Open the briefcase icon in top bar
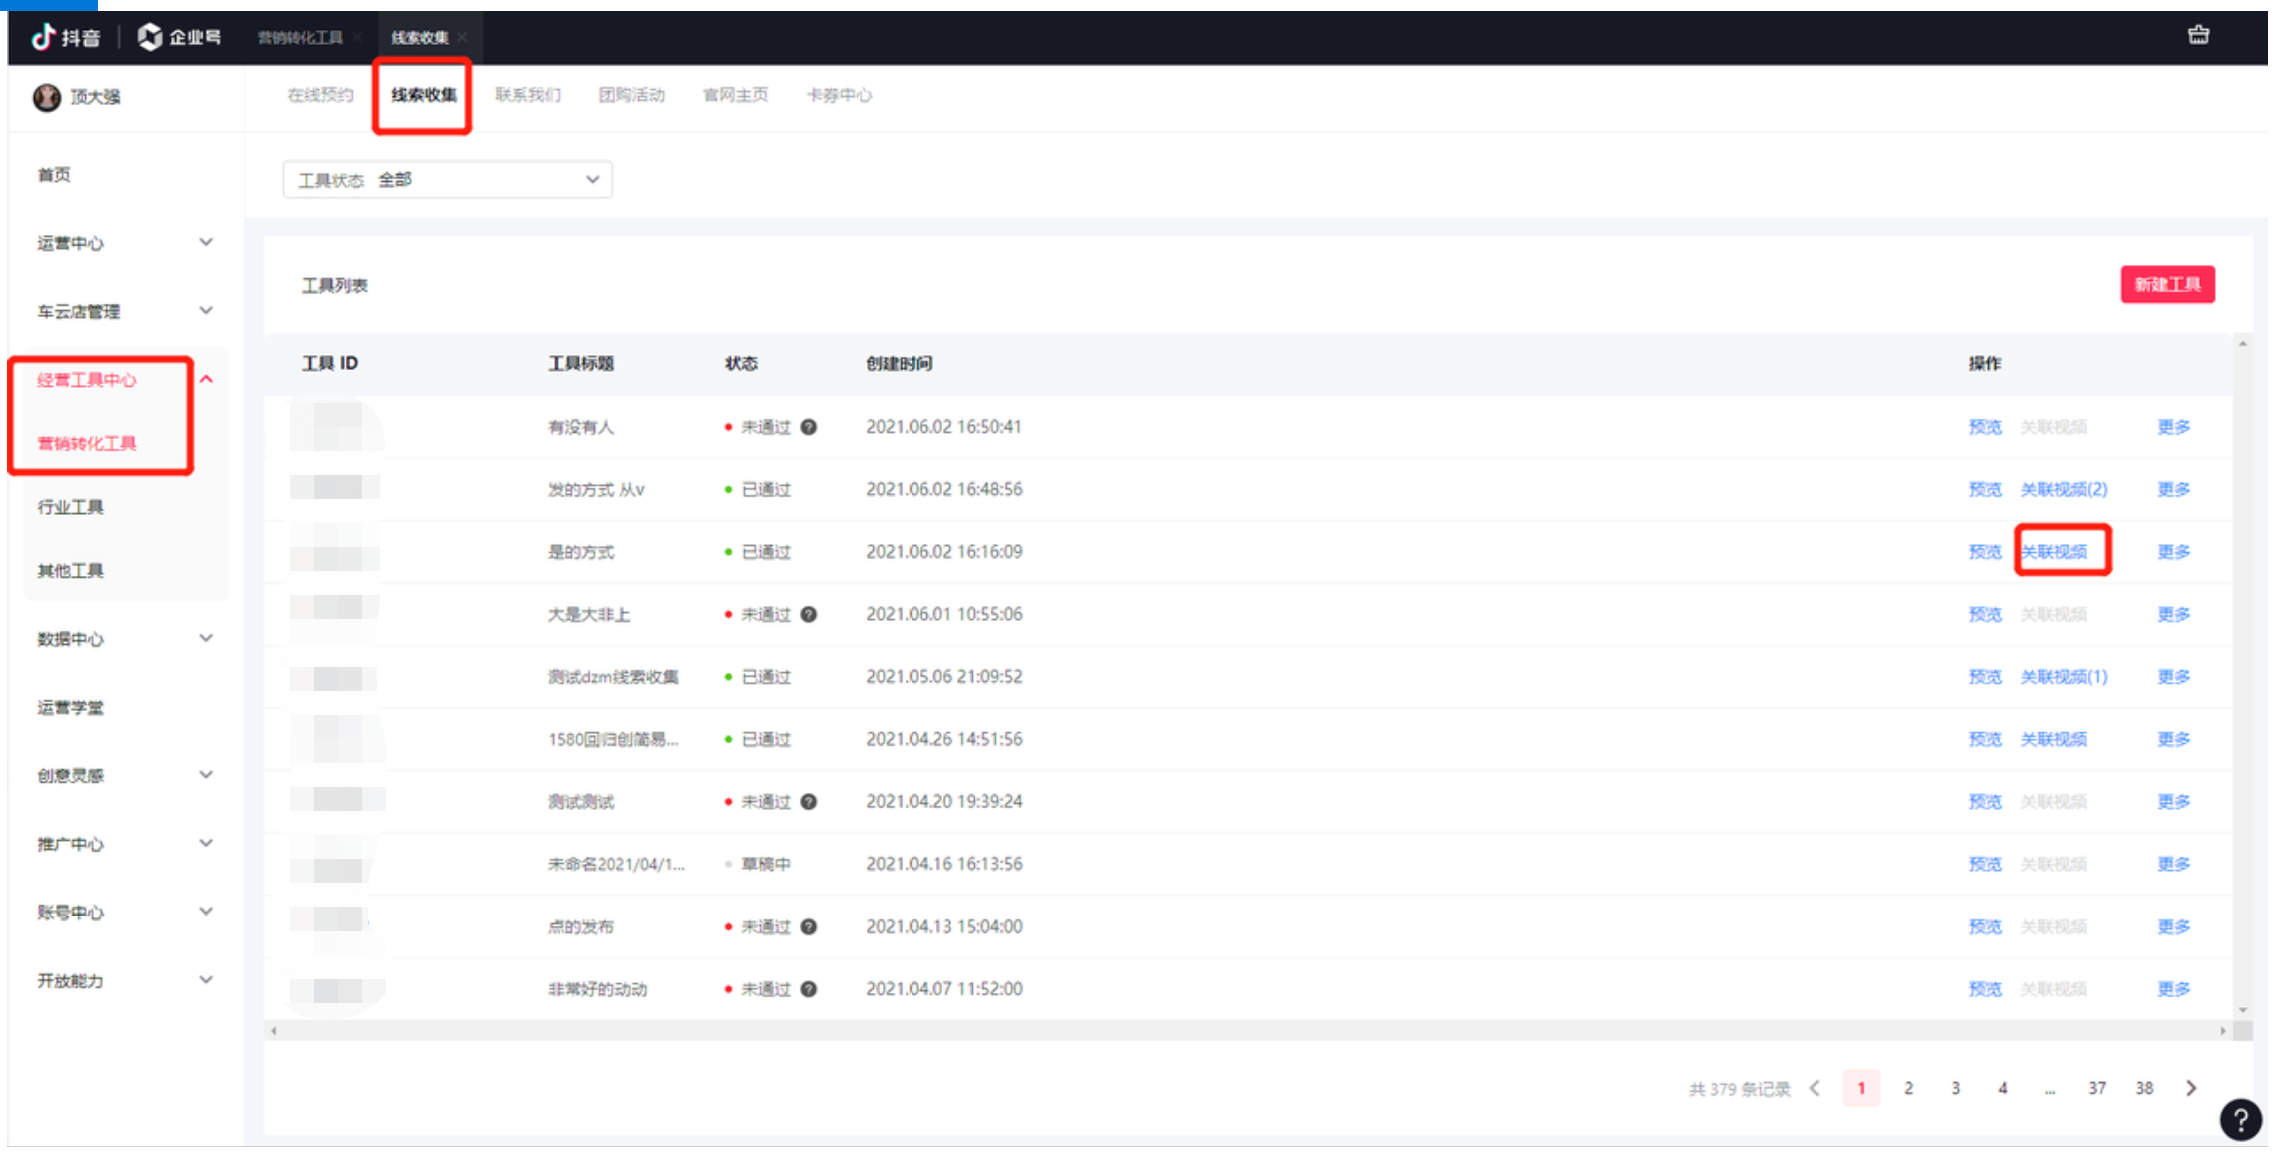This screenshot has height=1154, width=2273. pos(2198,35)
